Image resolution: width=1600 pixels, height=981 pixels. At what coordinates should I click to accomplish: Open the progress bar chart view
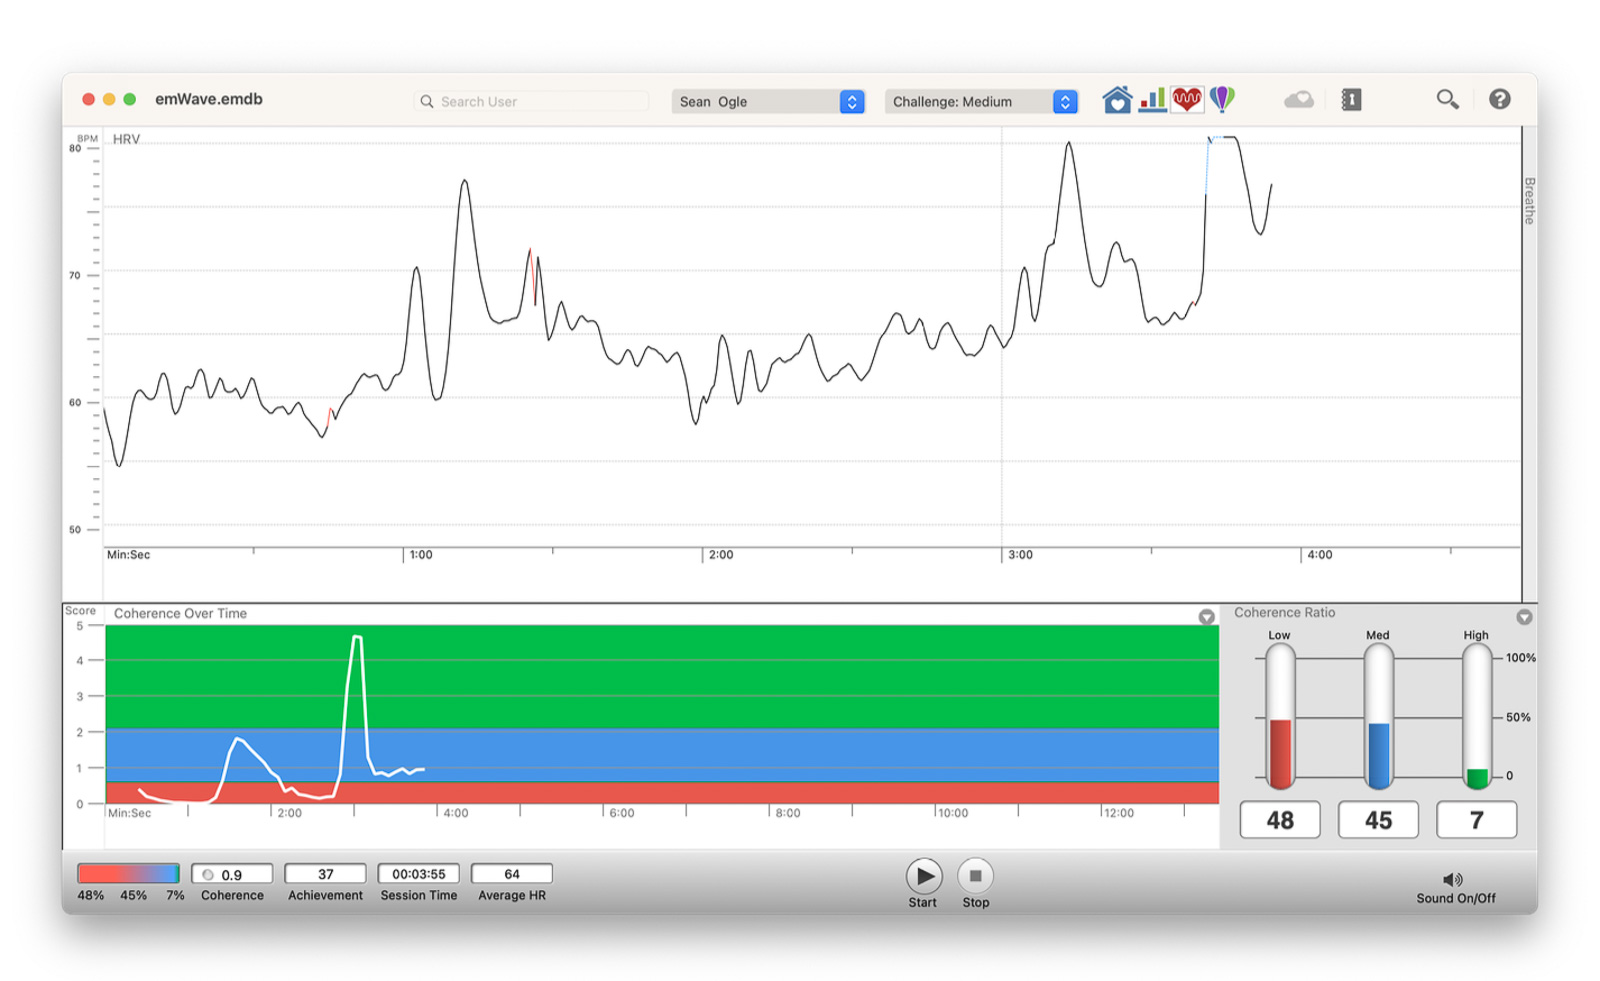point(1154,99)
